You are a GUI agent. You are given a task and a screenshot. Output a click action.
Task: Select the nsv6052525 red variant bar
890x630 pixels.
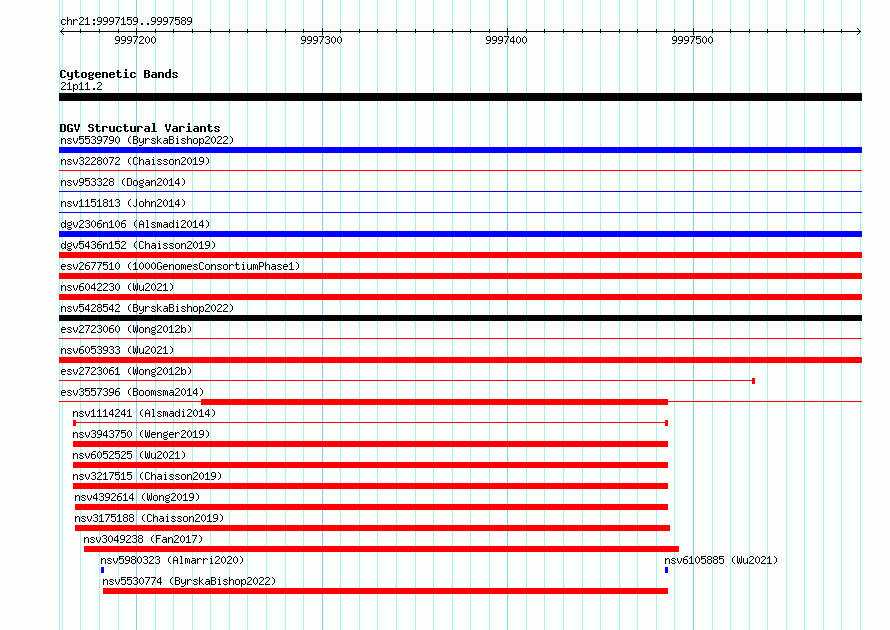click(x=370, y=465)
